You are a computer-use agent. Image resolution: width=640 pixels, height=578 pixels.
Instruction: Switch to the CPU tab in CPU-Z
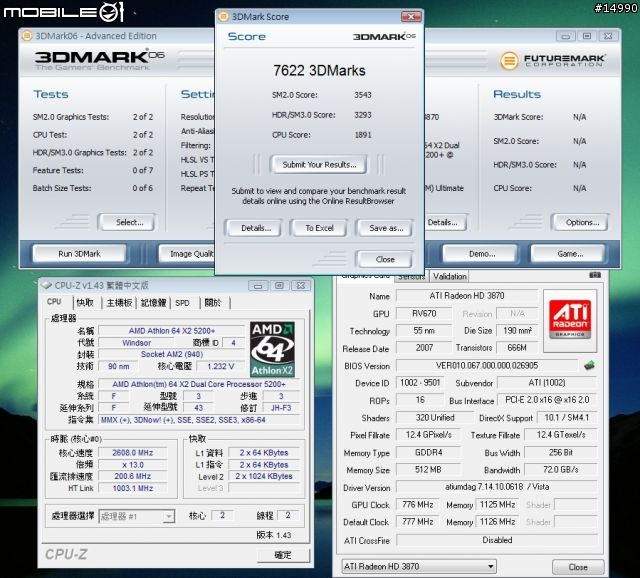[x=54, y=302]
